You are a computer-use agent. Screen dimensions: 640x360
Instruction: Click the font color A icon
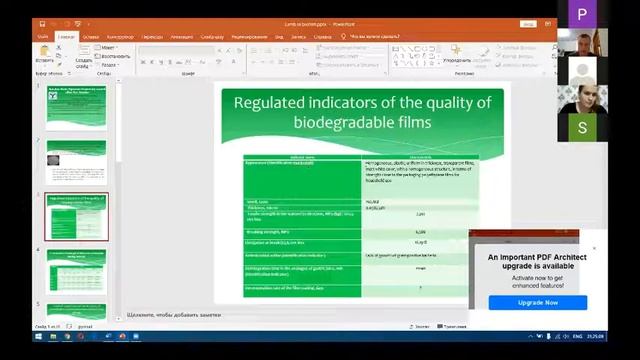point(234,62)
